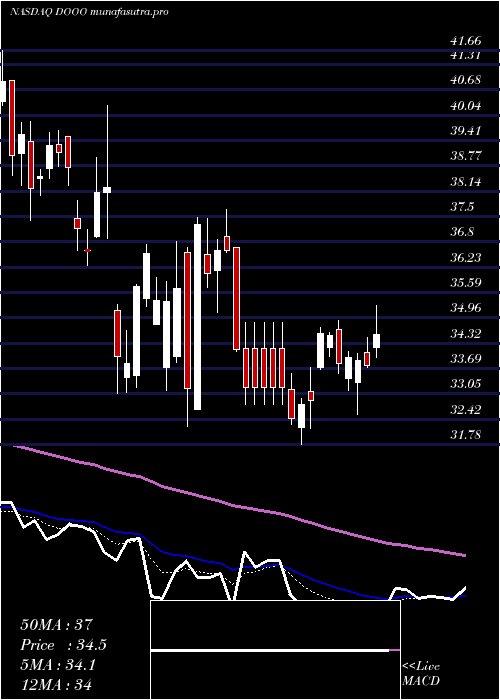Click the 50MA : 37 indicator text
The height and width of the screenshot is (700, 500).
57,625
